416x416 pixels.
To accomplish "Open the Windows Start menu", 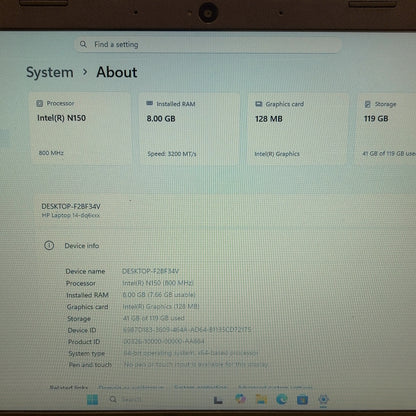I will click(x=92, y=399).
